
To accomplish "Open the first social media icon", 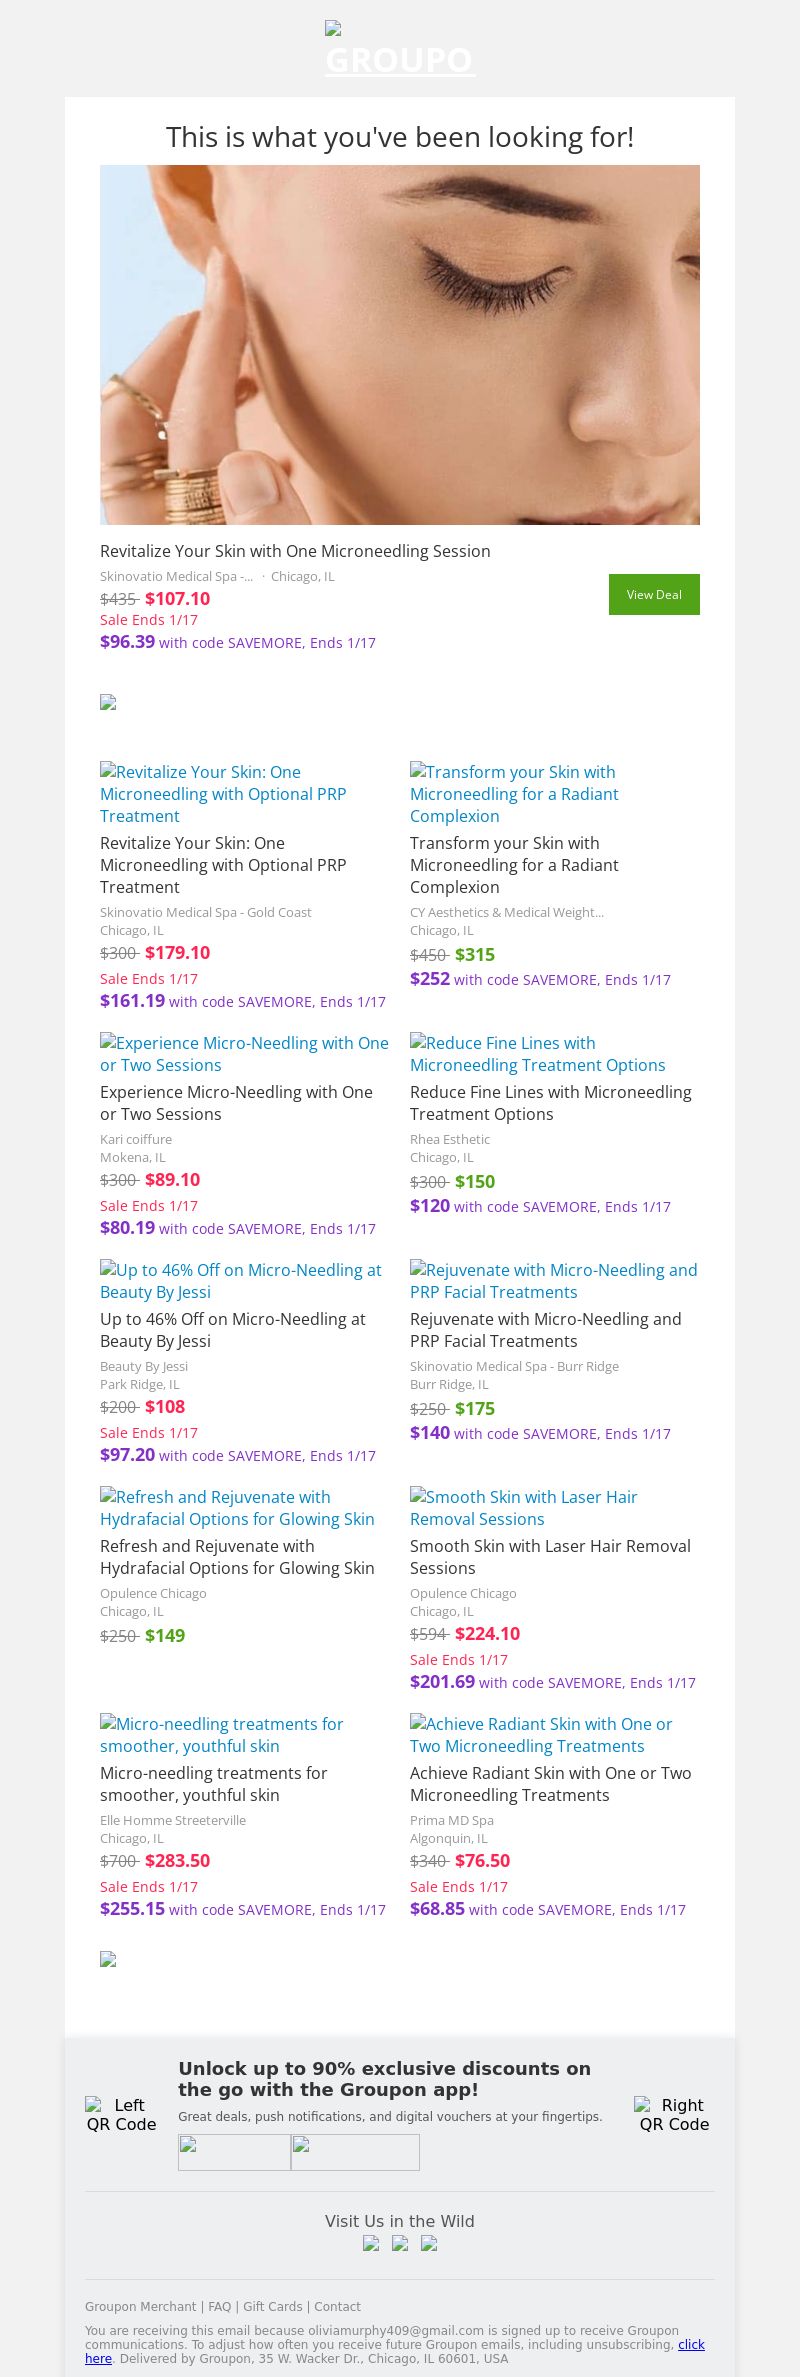I will click(371, 2243).
